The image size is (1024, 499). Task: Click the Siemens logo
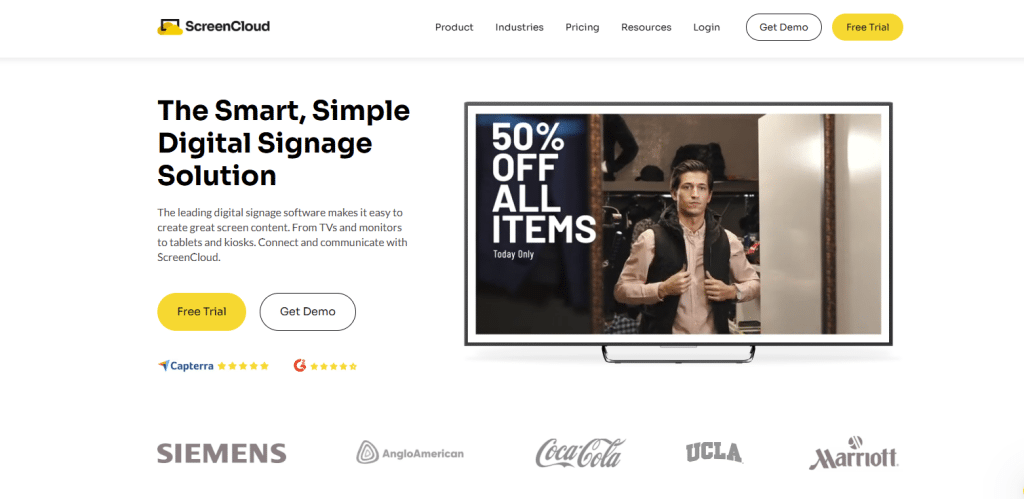pyautogui.click(x=221, y=453)
